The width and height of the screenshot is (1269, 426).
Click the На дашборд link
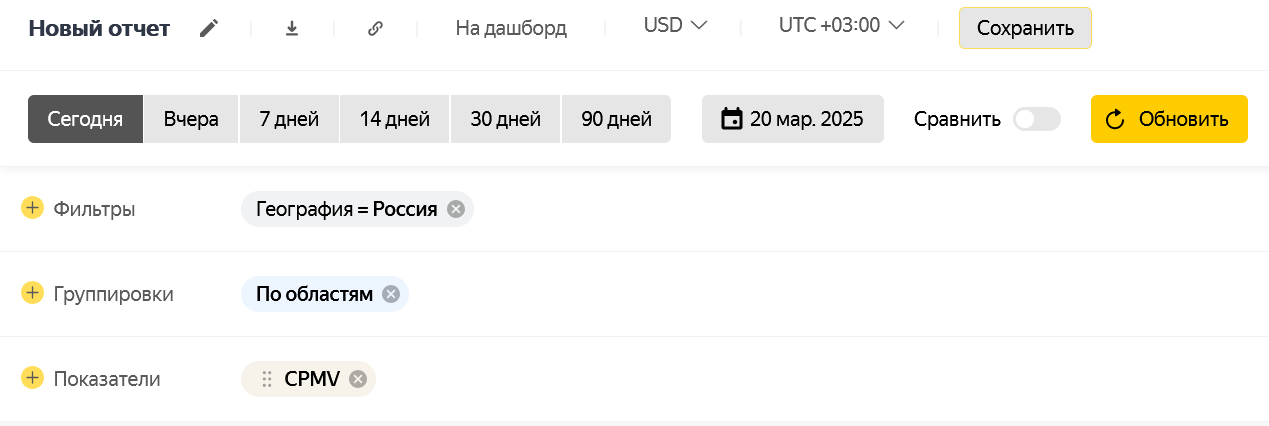[511, 28]
